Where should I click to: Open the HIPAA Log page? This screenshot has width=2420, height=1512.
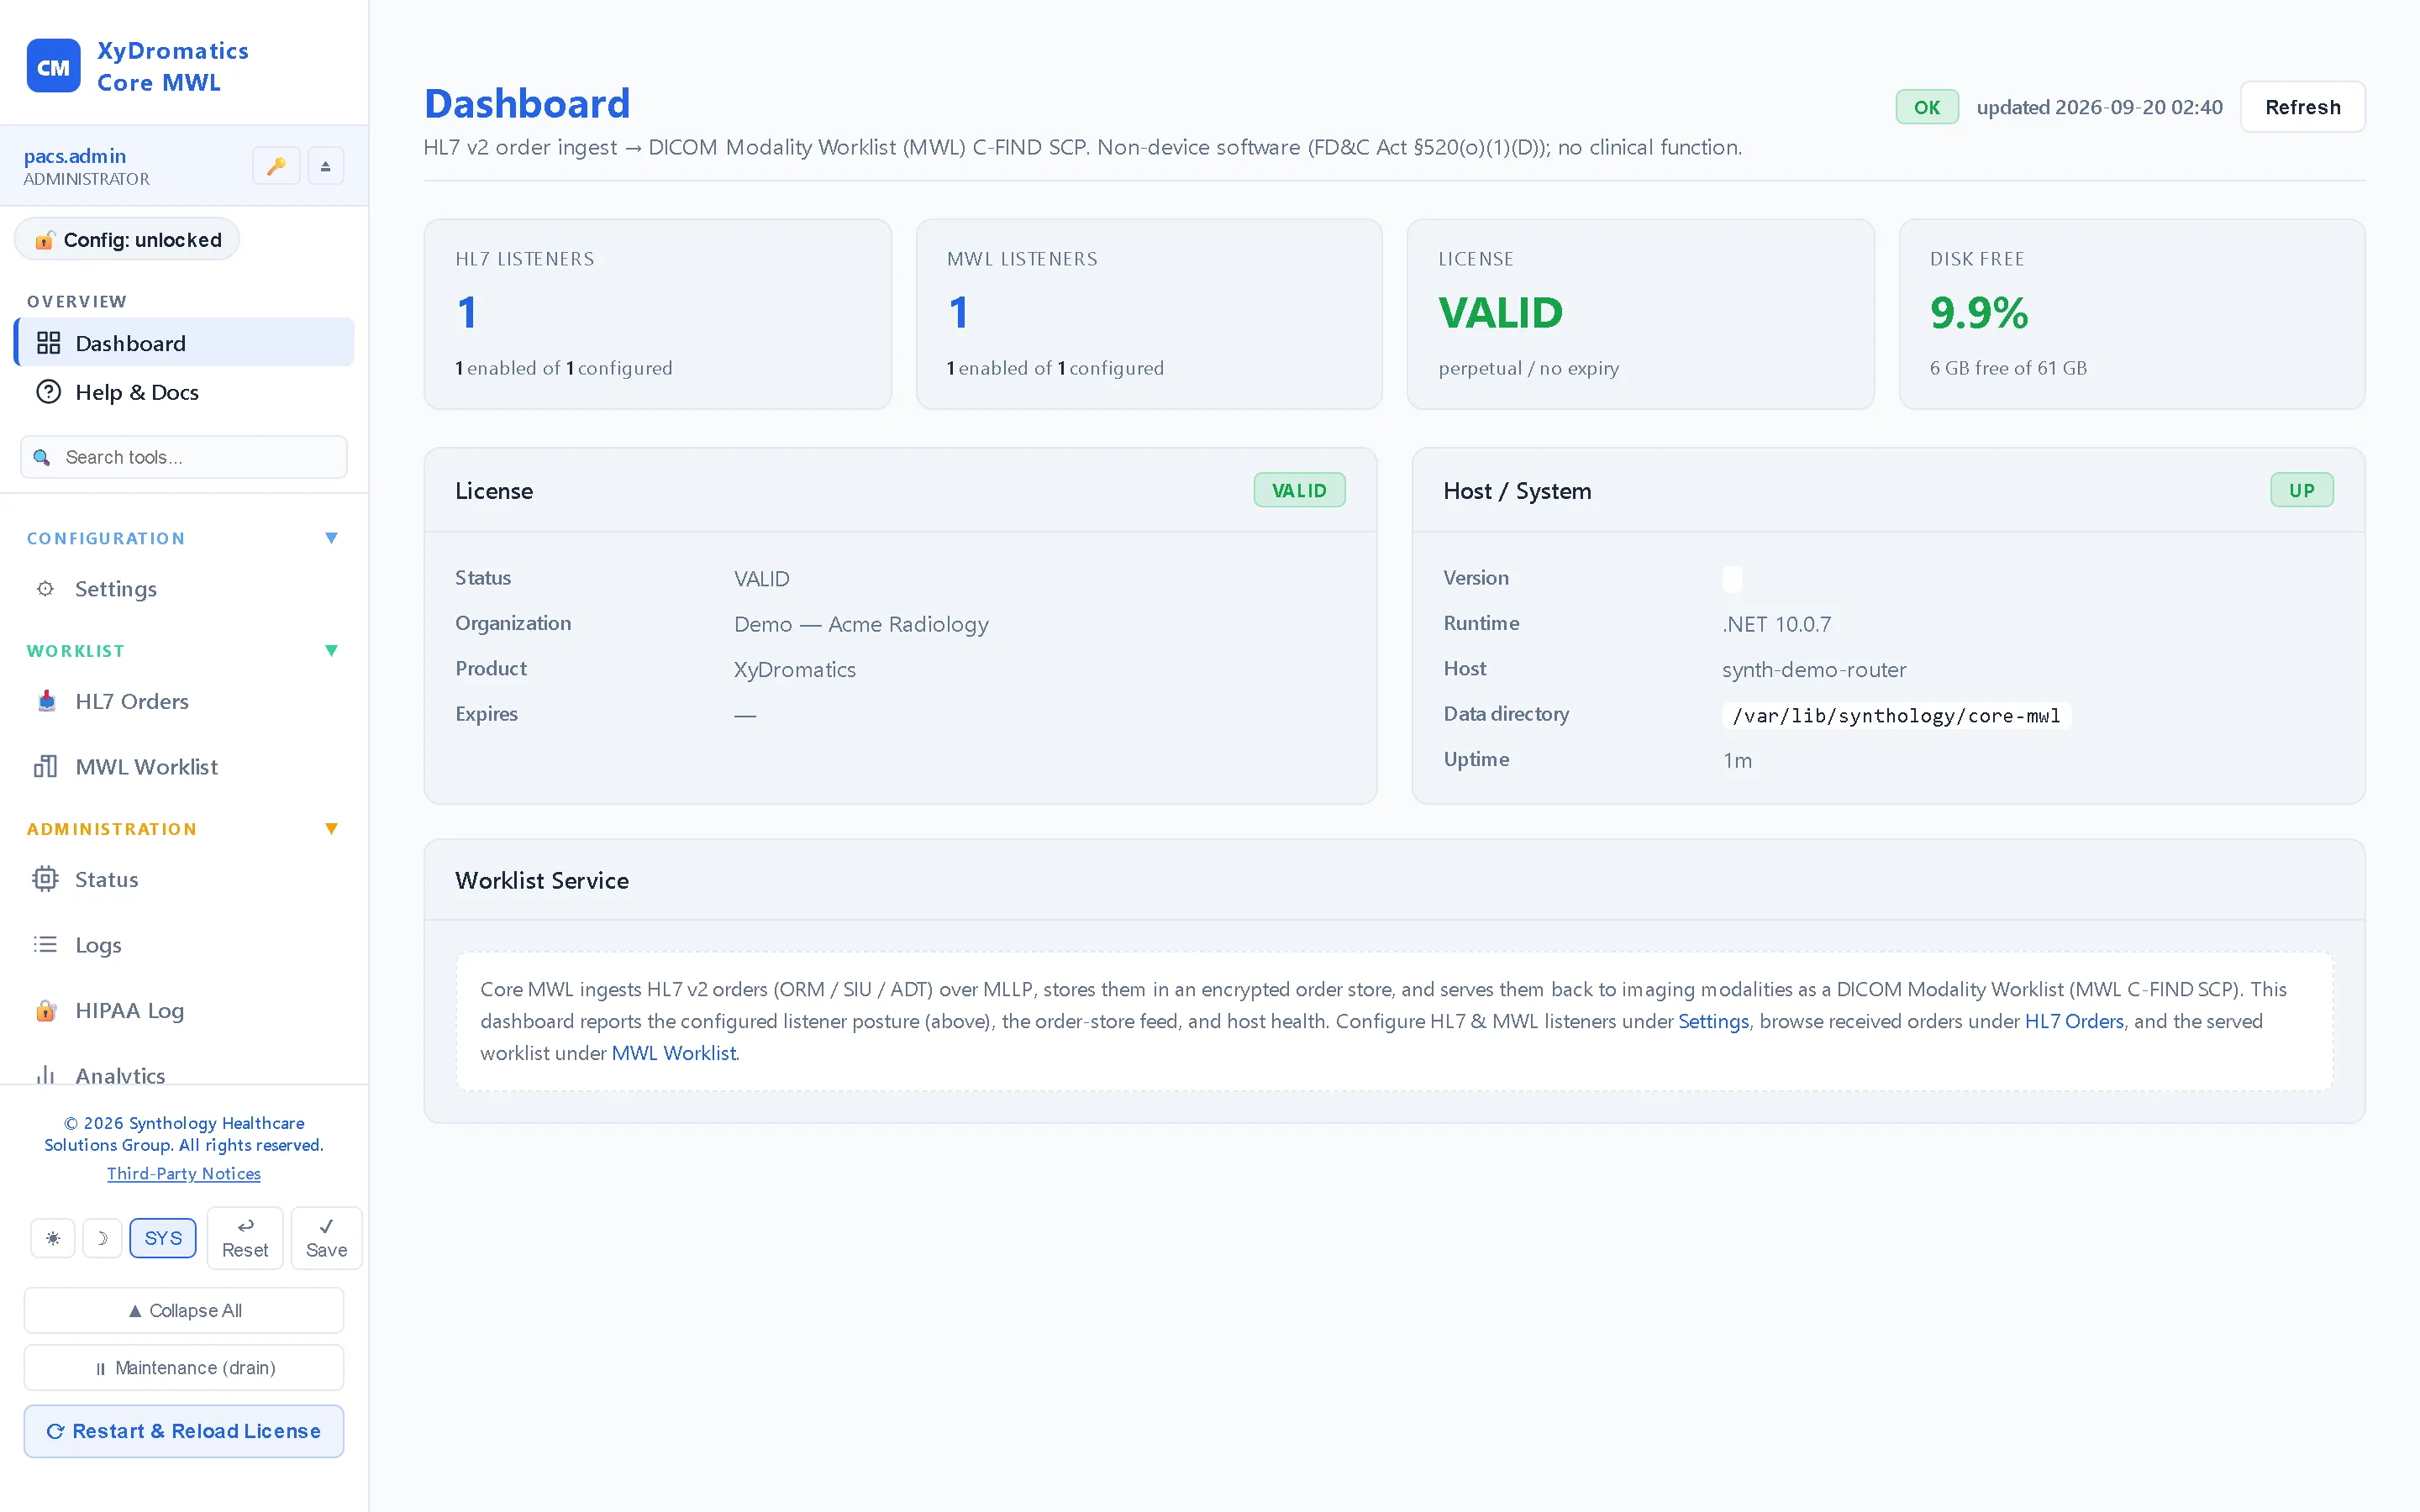click(184, 1010)
